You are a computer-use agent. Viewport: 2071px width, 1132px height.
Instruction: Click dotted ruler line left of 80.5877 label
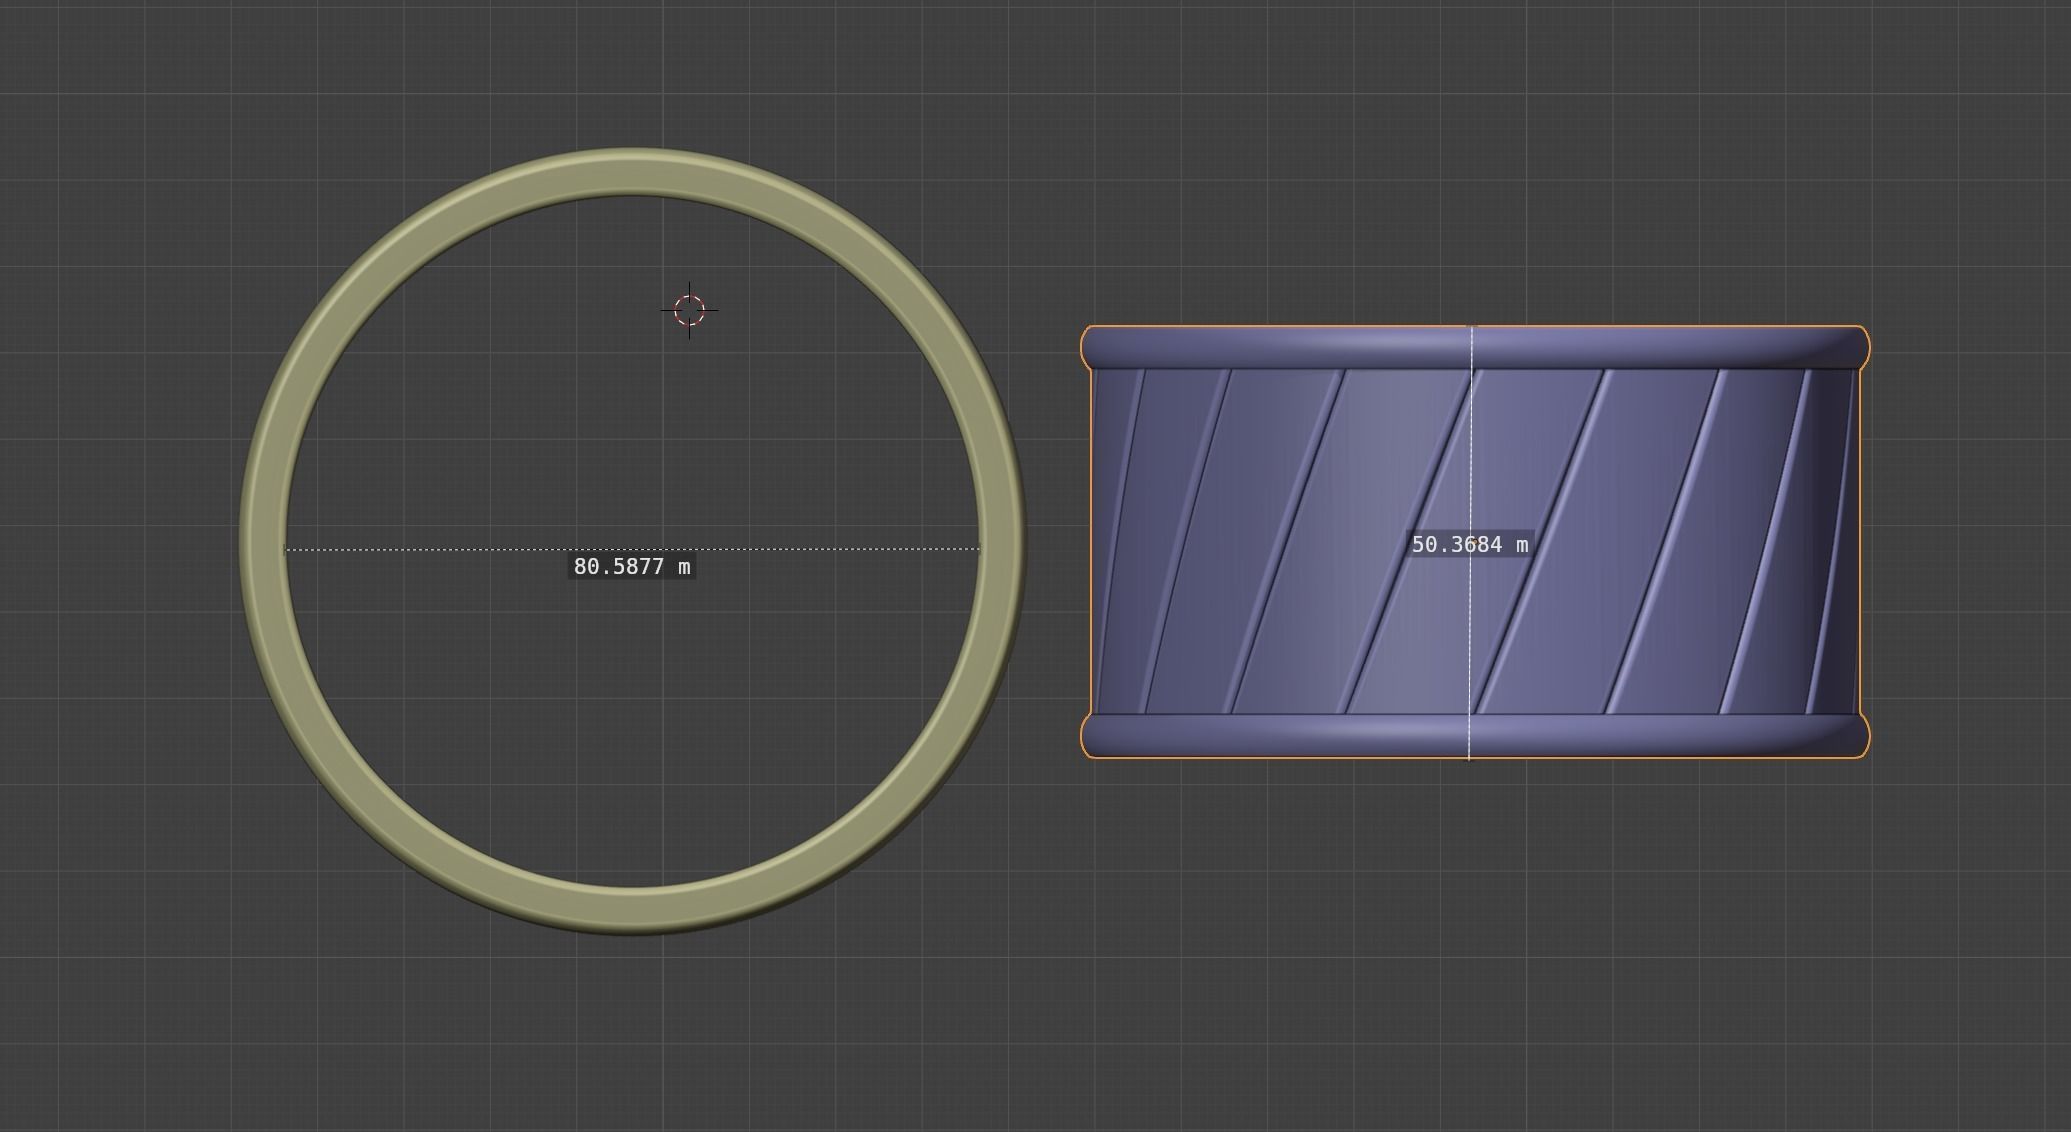(x=430, y=549)
